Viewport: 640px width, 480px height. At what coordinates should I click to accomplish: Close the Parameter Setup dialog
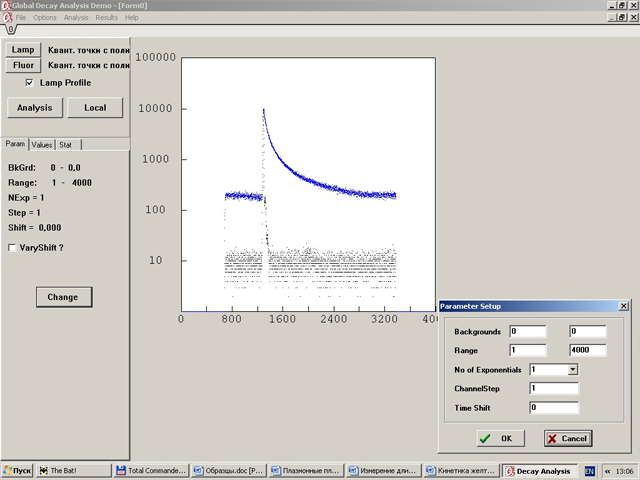pyautogui.click(x=623, y=306)
